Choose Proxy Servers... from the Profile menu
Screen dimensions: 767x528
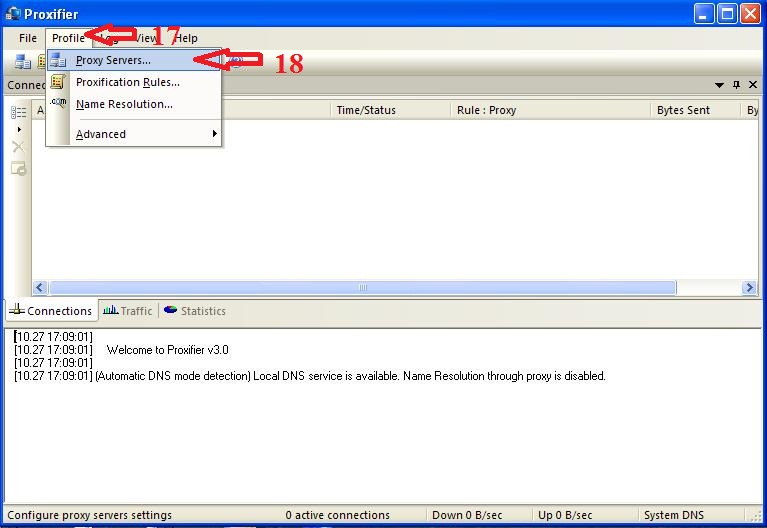point(134,60)
